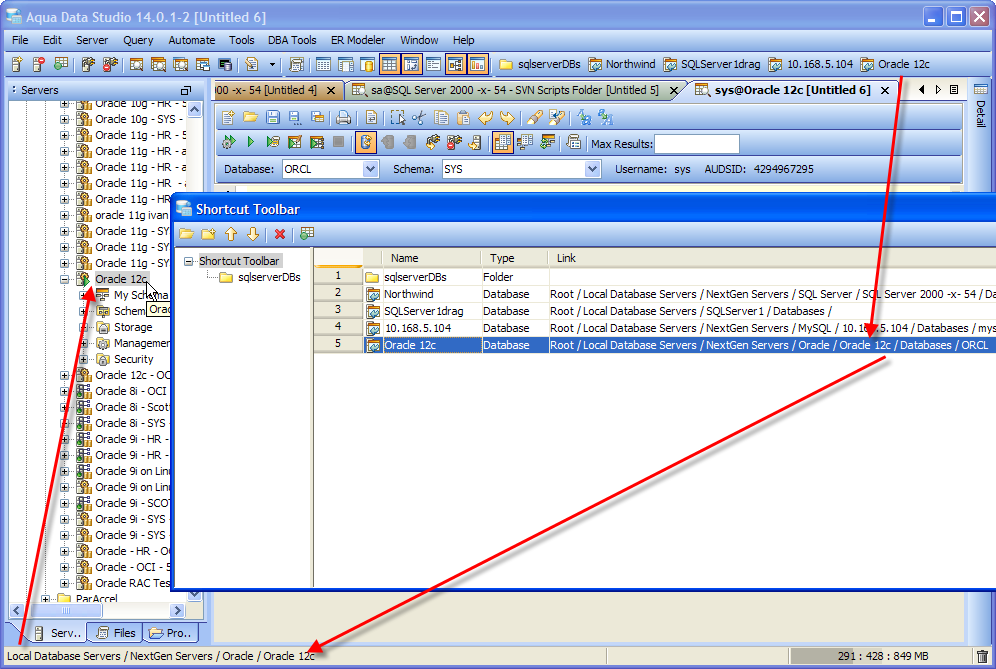
Task: Open the File menu
Action: coord(20,40)
